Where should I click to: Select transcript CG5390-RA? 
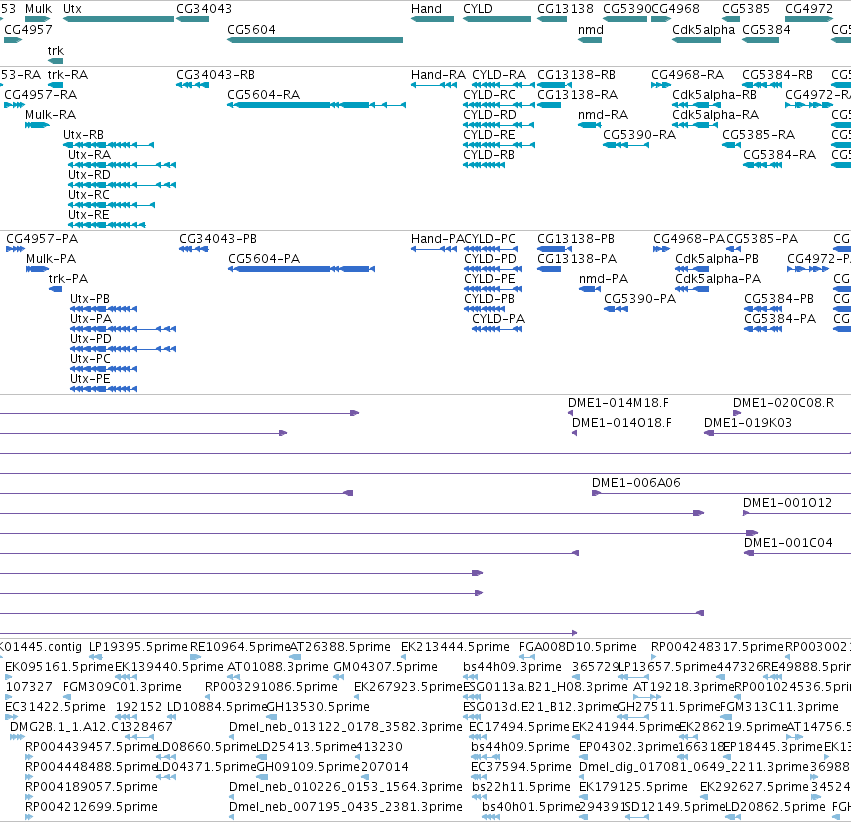(626, 145)
